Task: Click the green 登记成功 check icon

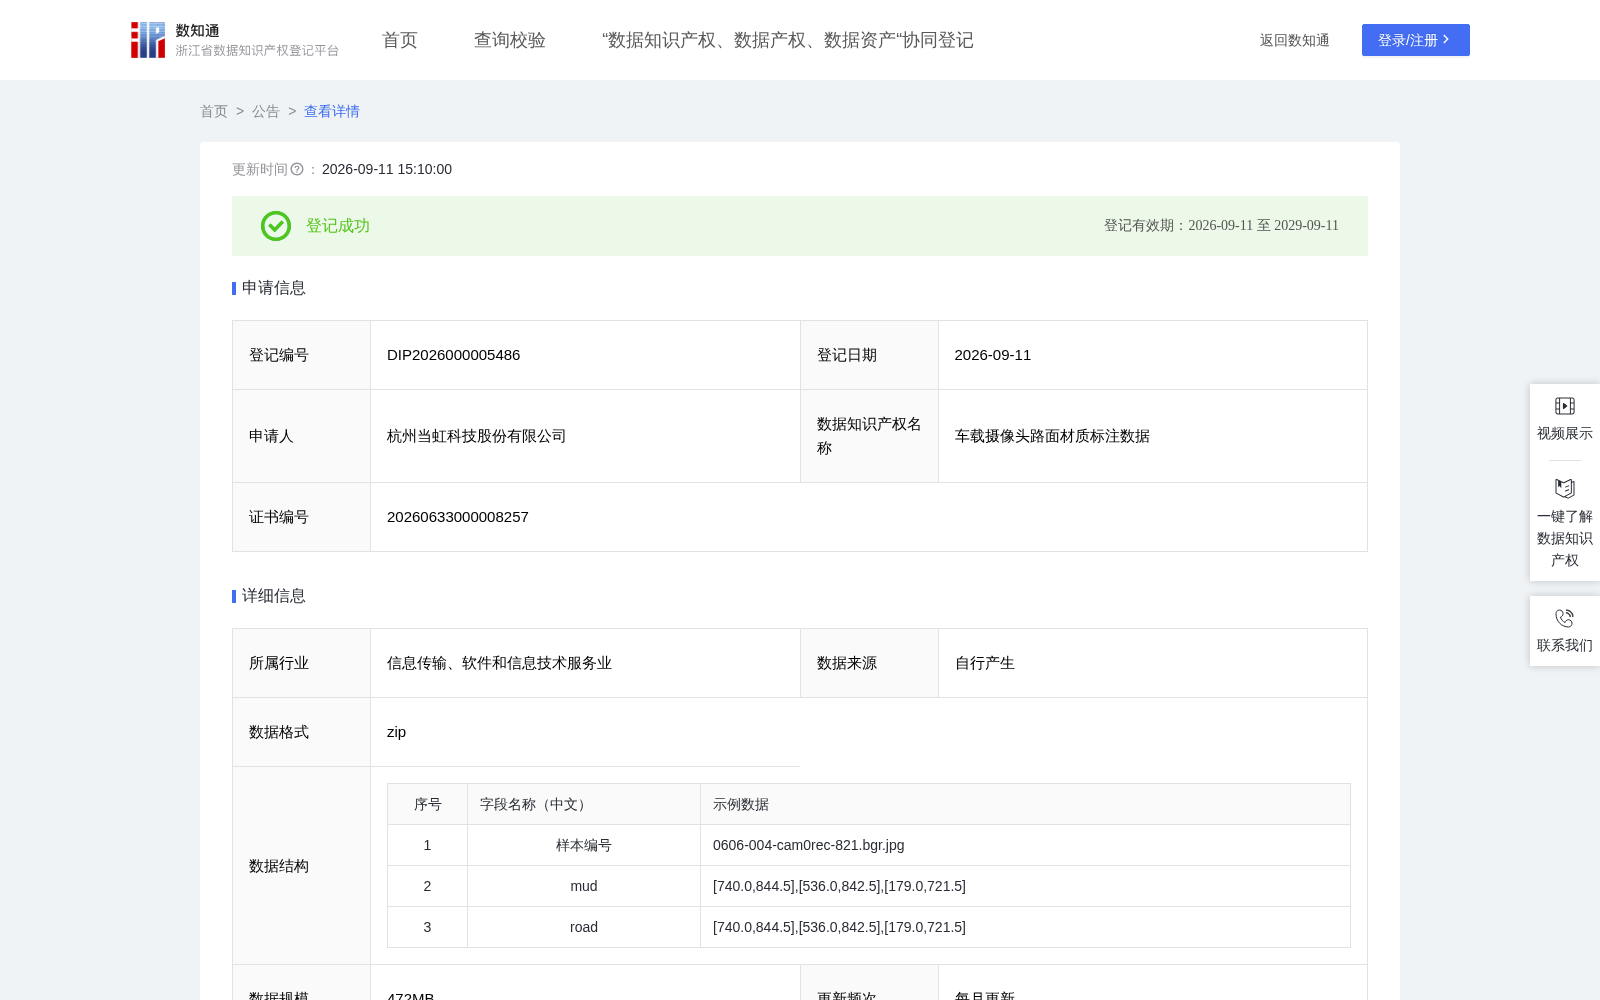Action: click(x=276, y=226)
